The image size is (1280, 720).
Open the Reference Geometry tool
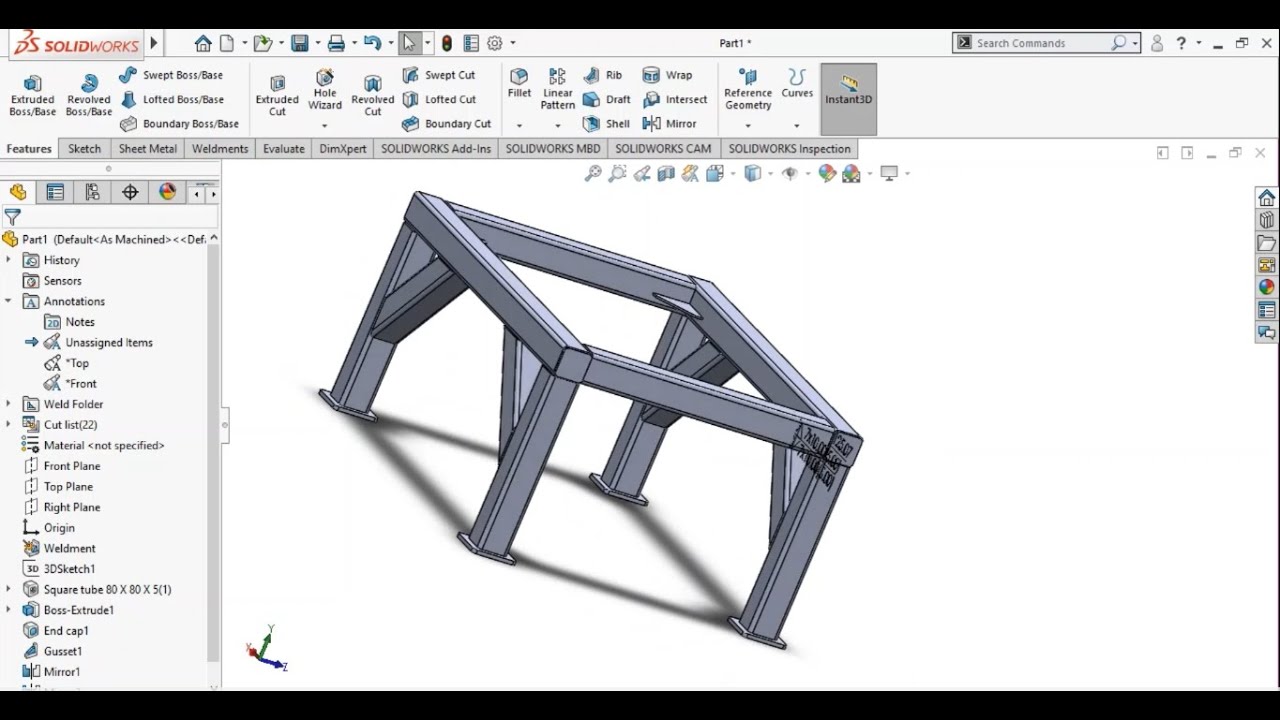[x=748, y=89]
